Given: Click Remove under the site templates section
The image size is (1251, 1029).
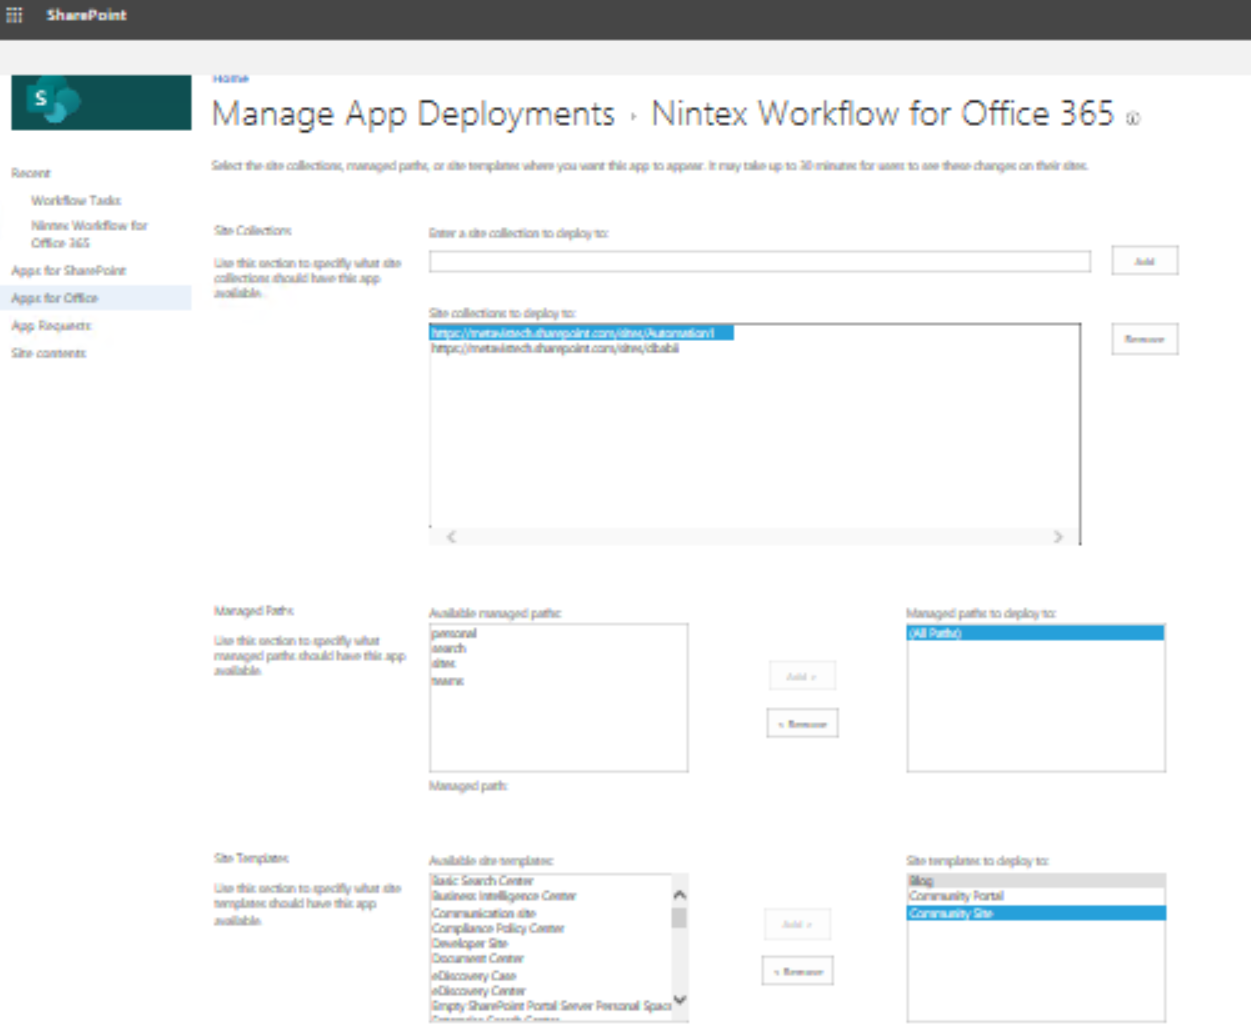Looking at the screenshot, I should [797, 970].
